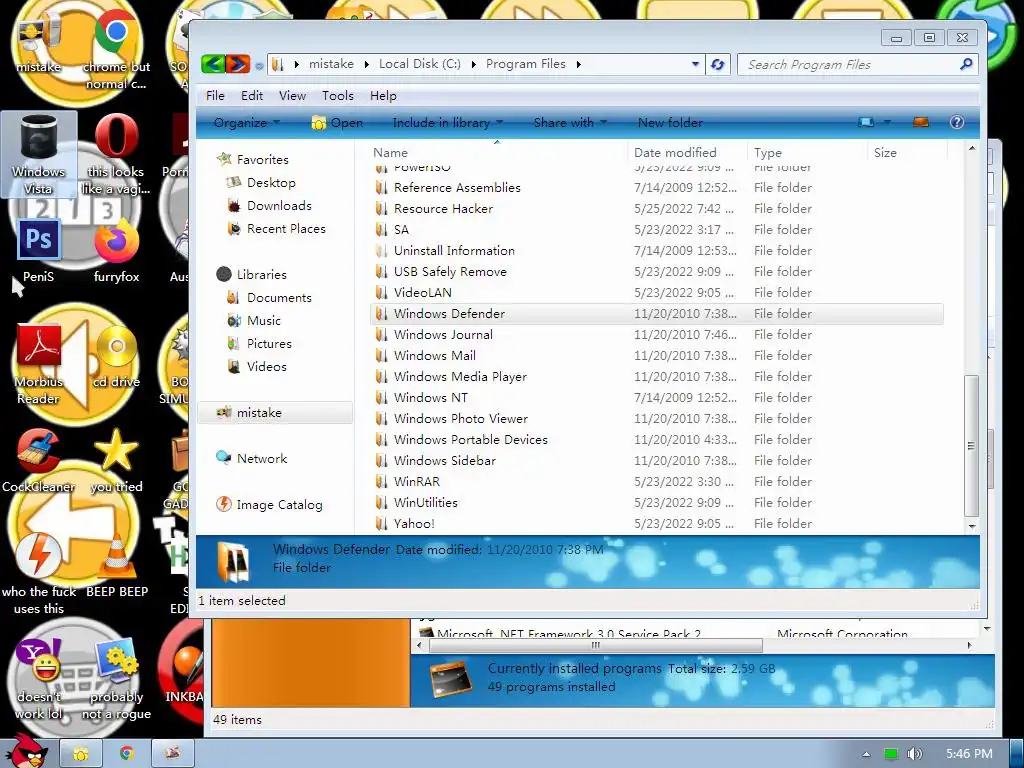Select the VideoLAN folder row
This screenshot has width=1024, height=768.
[656, 293]
